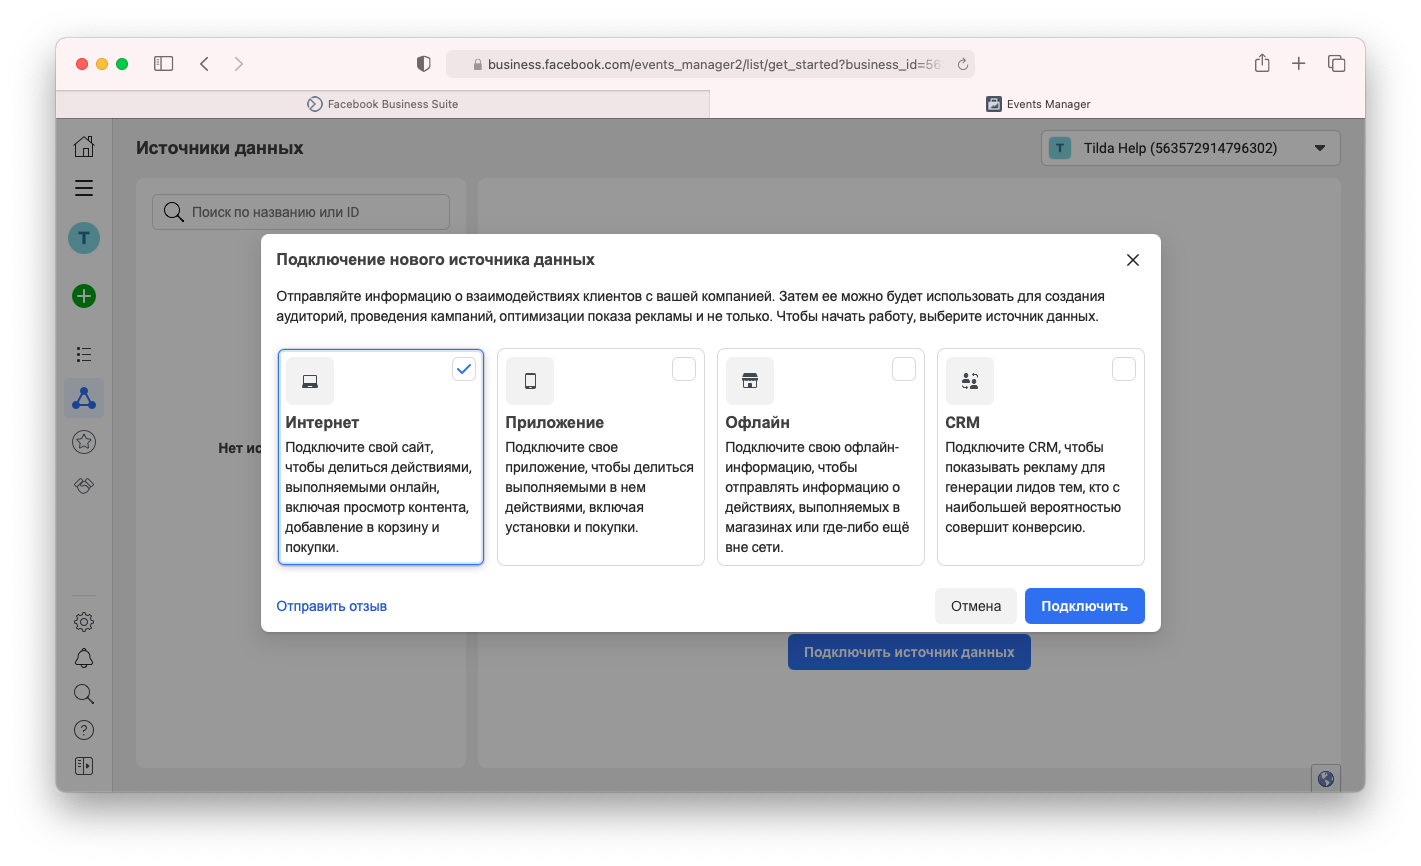Switch to Facebook Business Suite tab
Screen dimensions: 1421x866
click(x=383, y=104)
